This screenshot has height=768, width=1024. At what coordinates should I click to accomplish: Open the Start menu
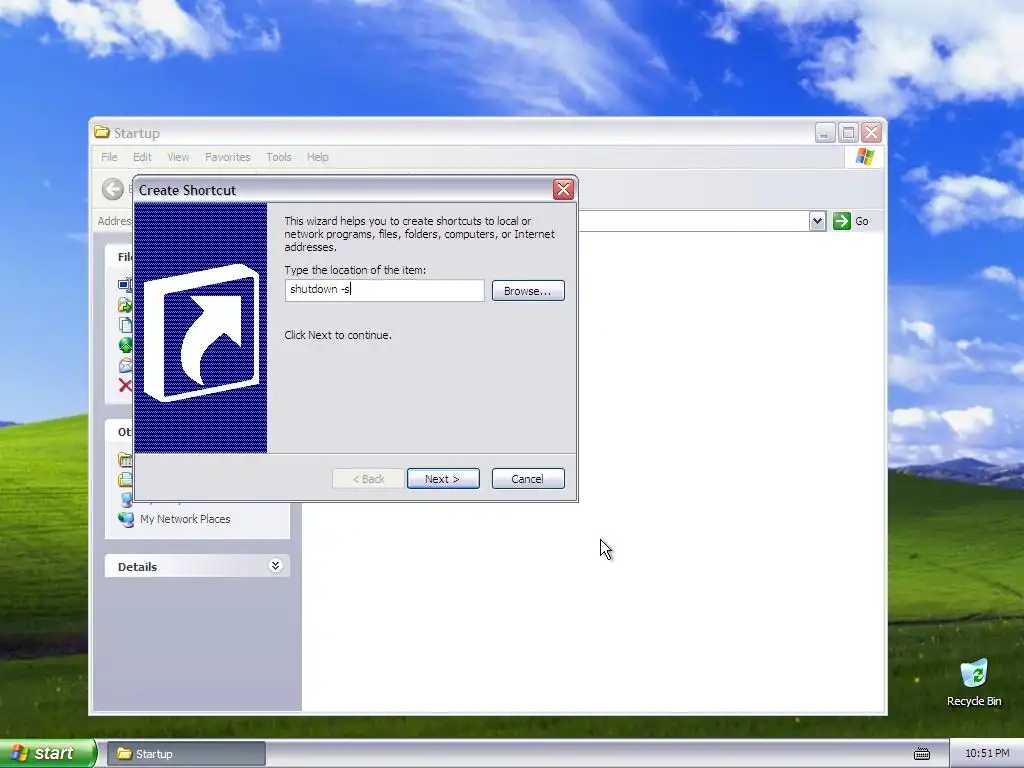48,753
